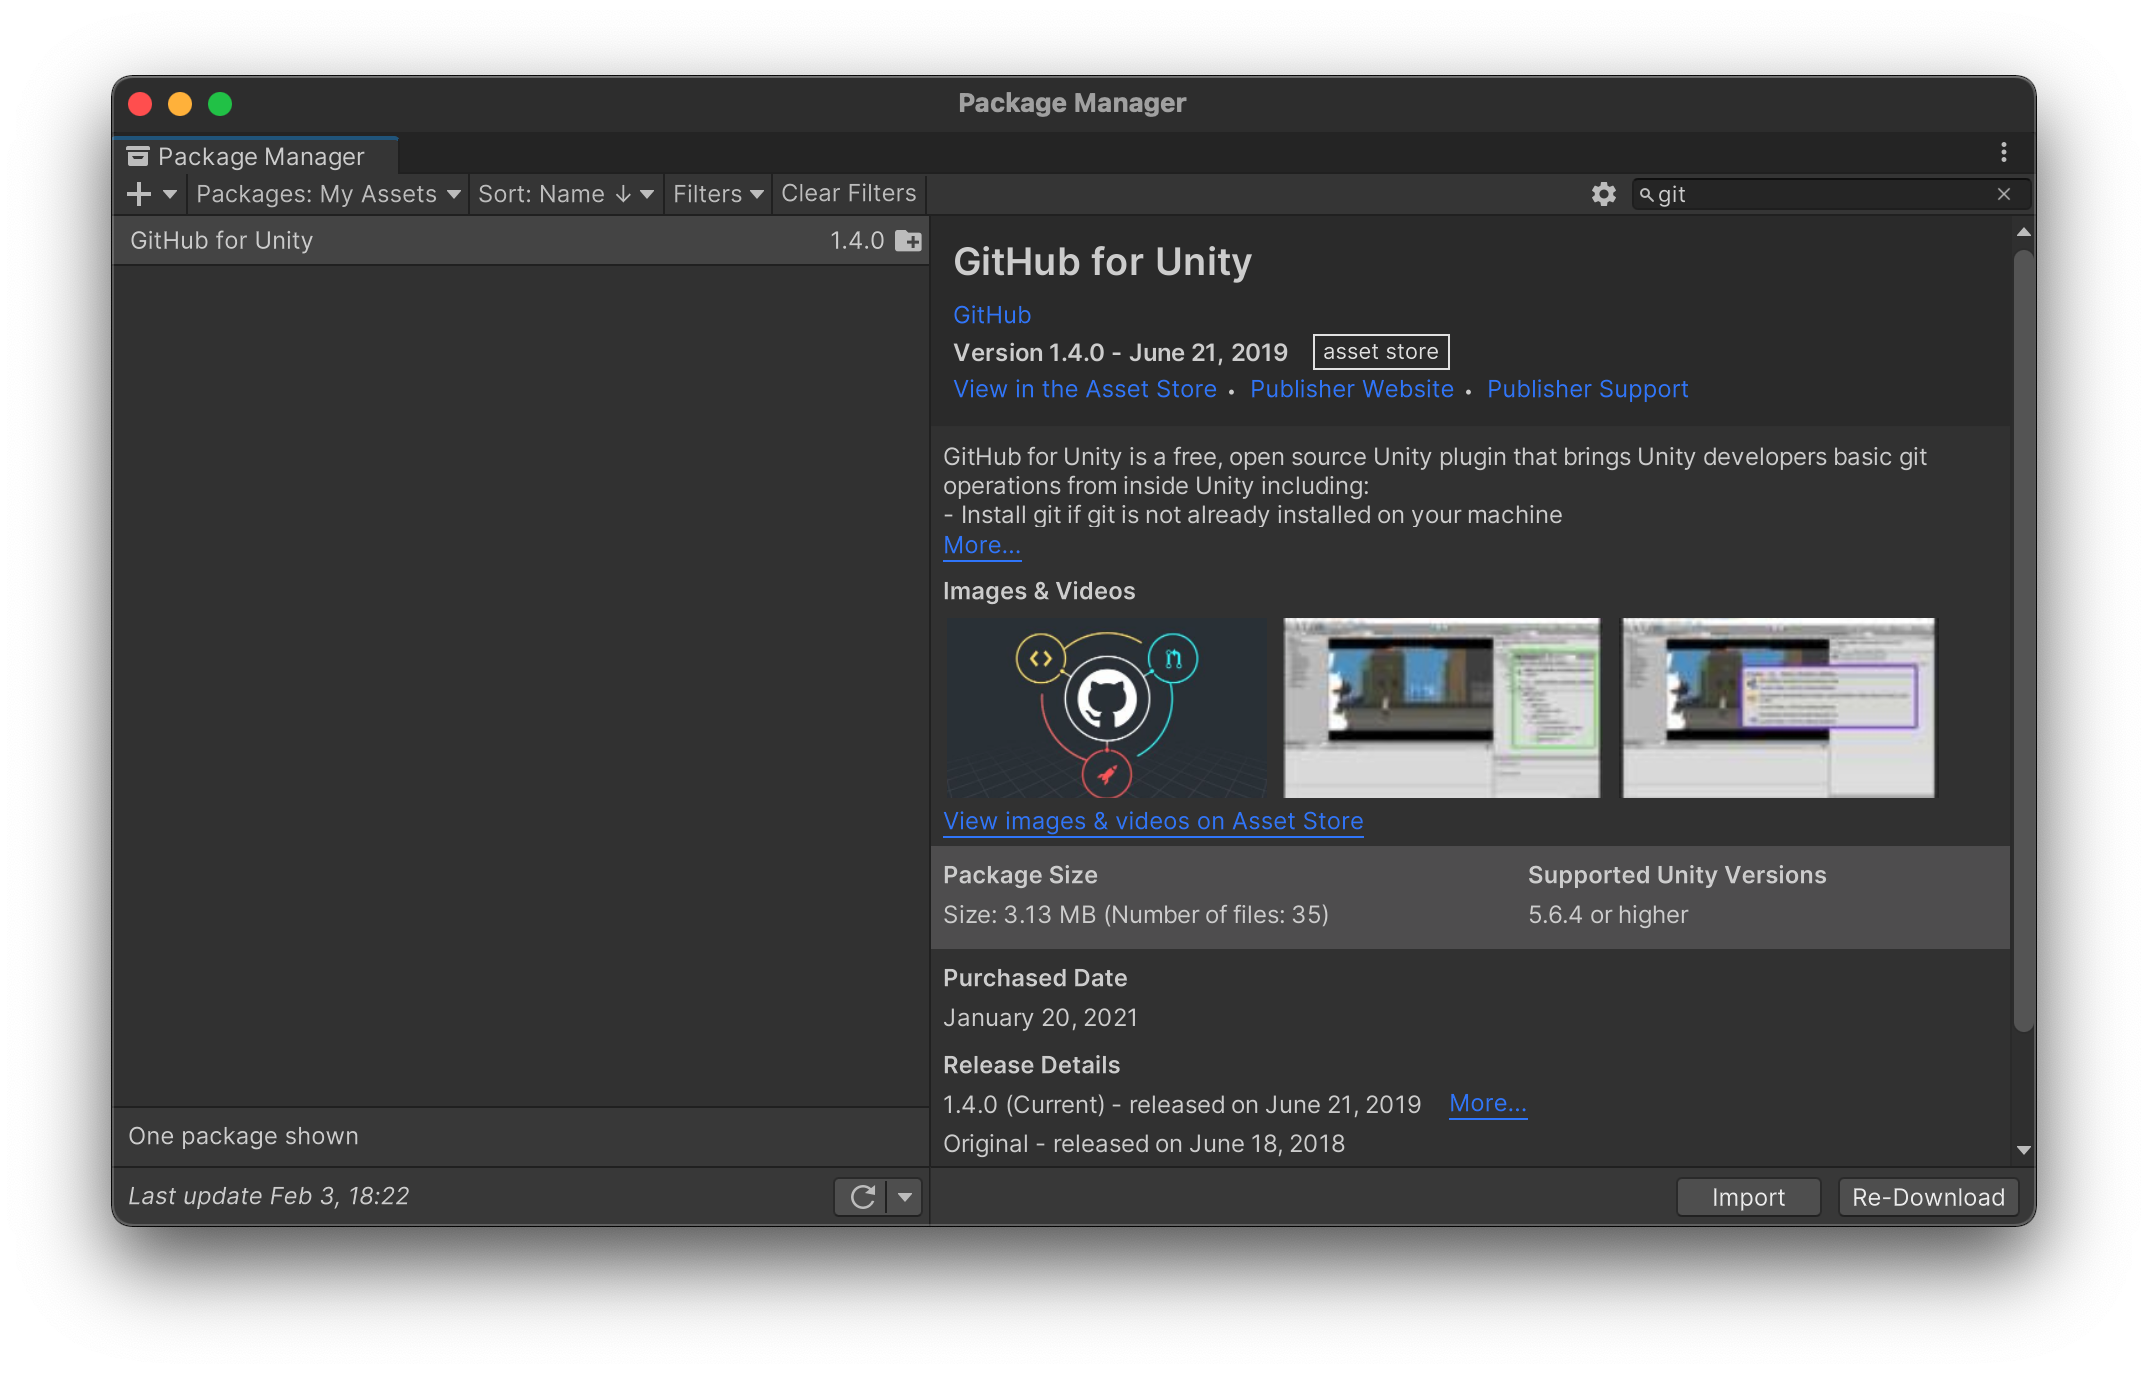Click View images & videos on Asset Store
The image size is (2148, 1374).
(1152, 821)
